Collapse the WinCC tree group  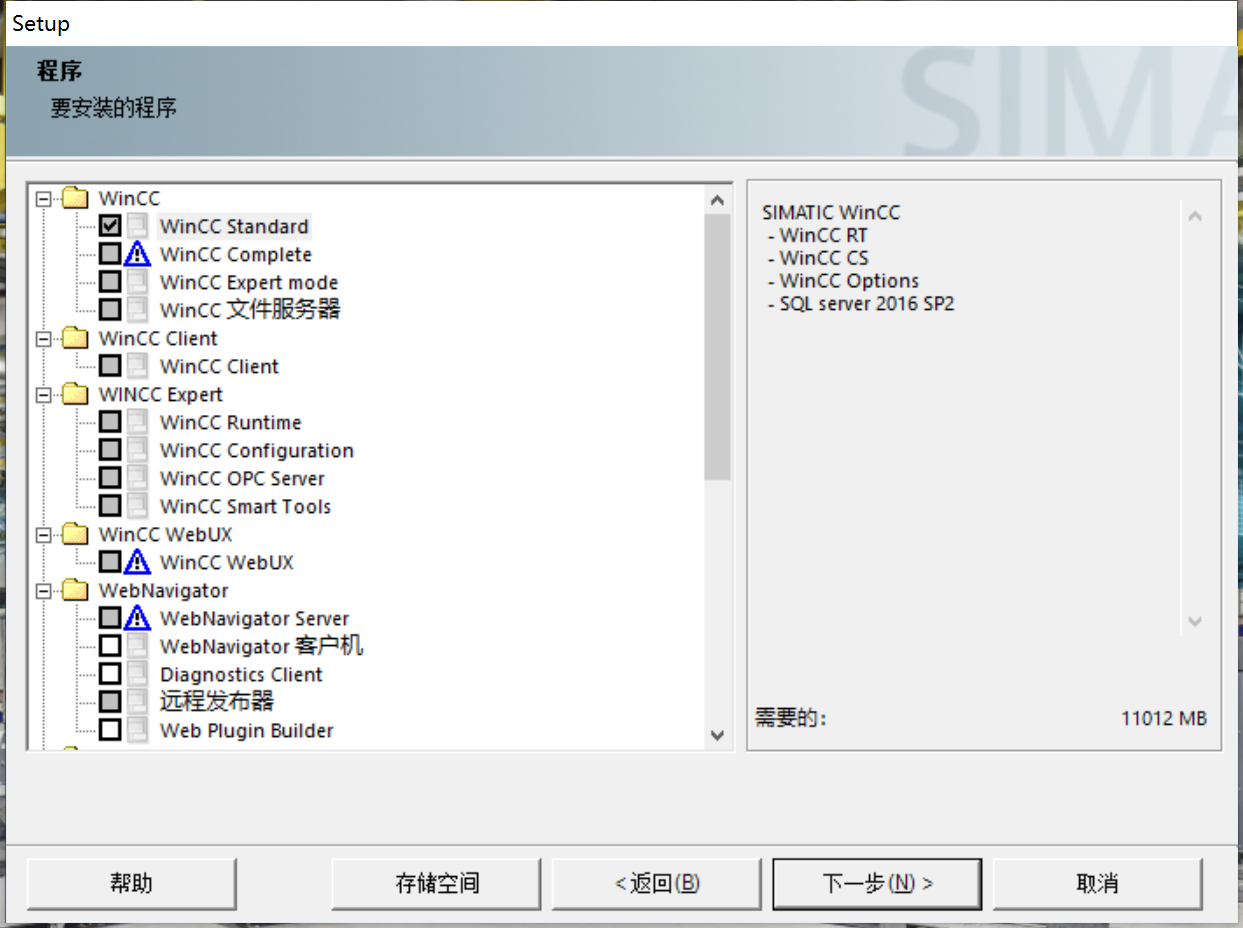coord(43,198)
